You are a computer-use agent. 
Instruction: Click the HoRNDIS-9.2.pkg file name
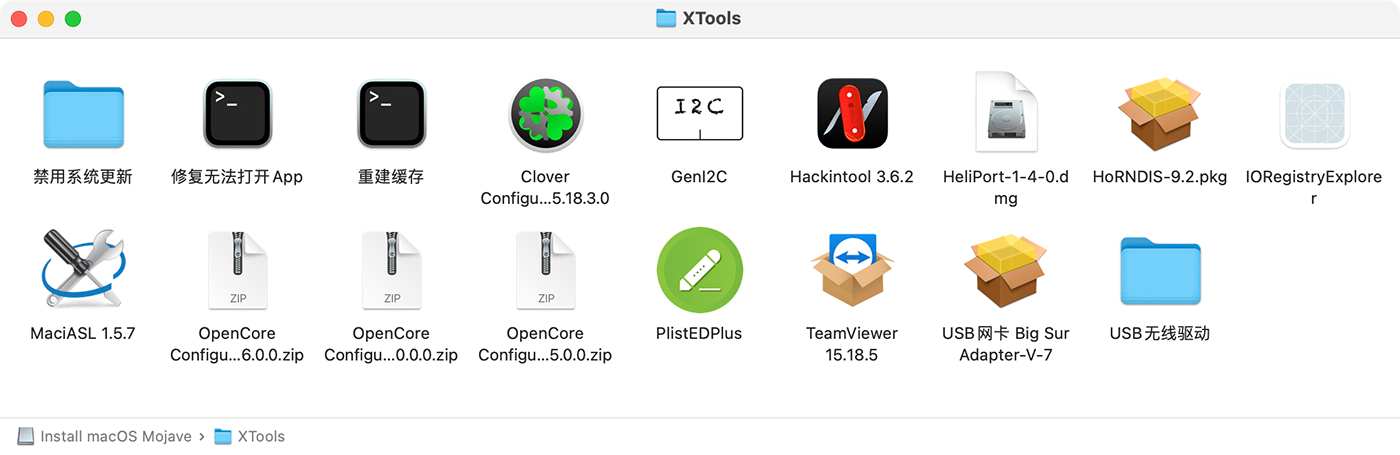click(x=1160, y=177)
